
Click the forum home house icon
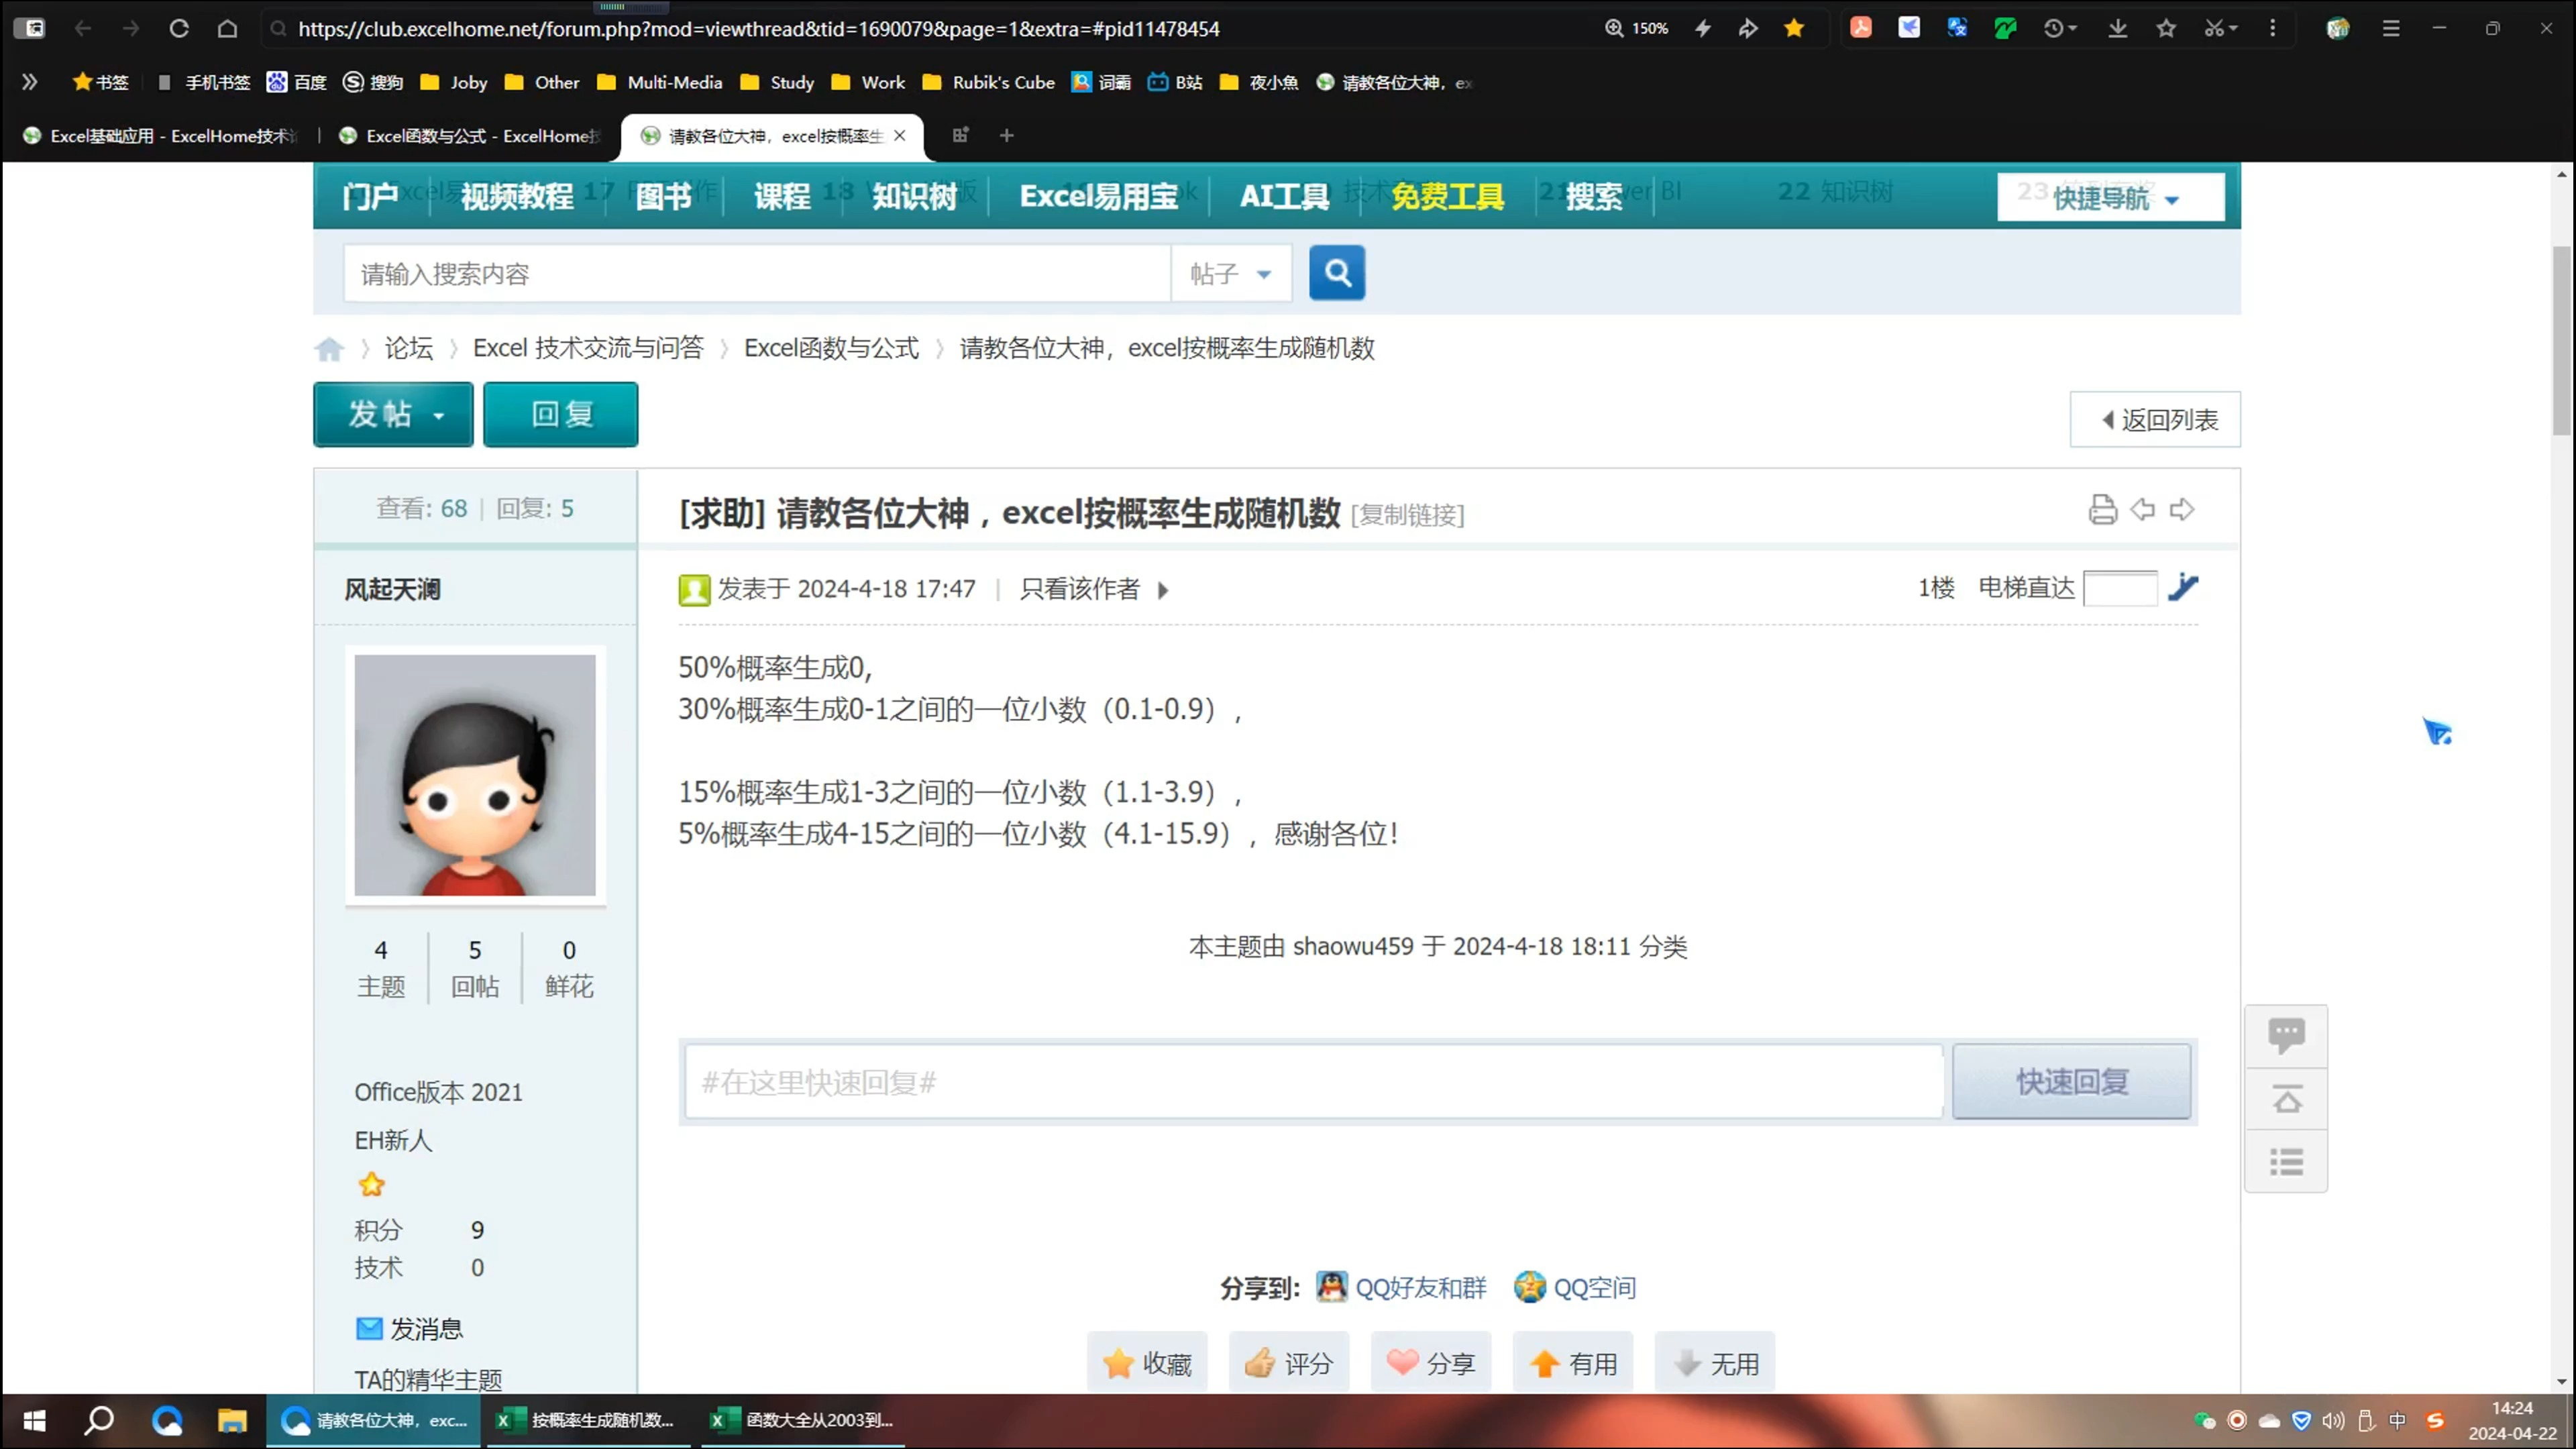click(329, 349)
